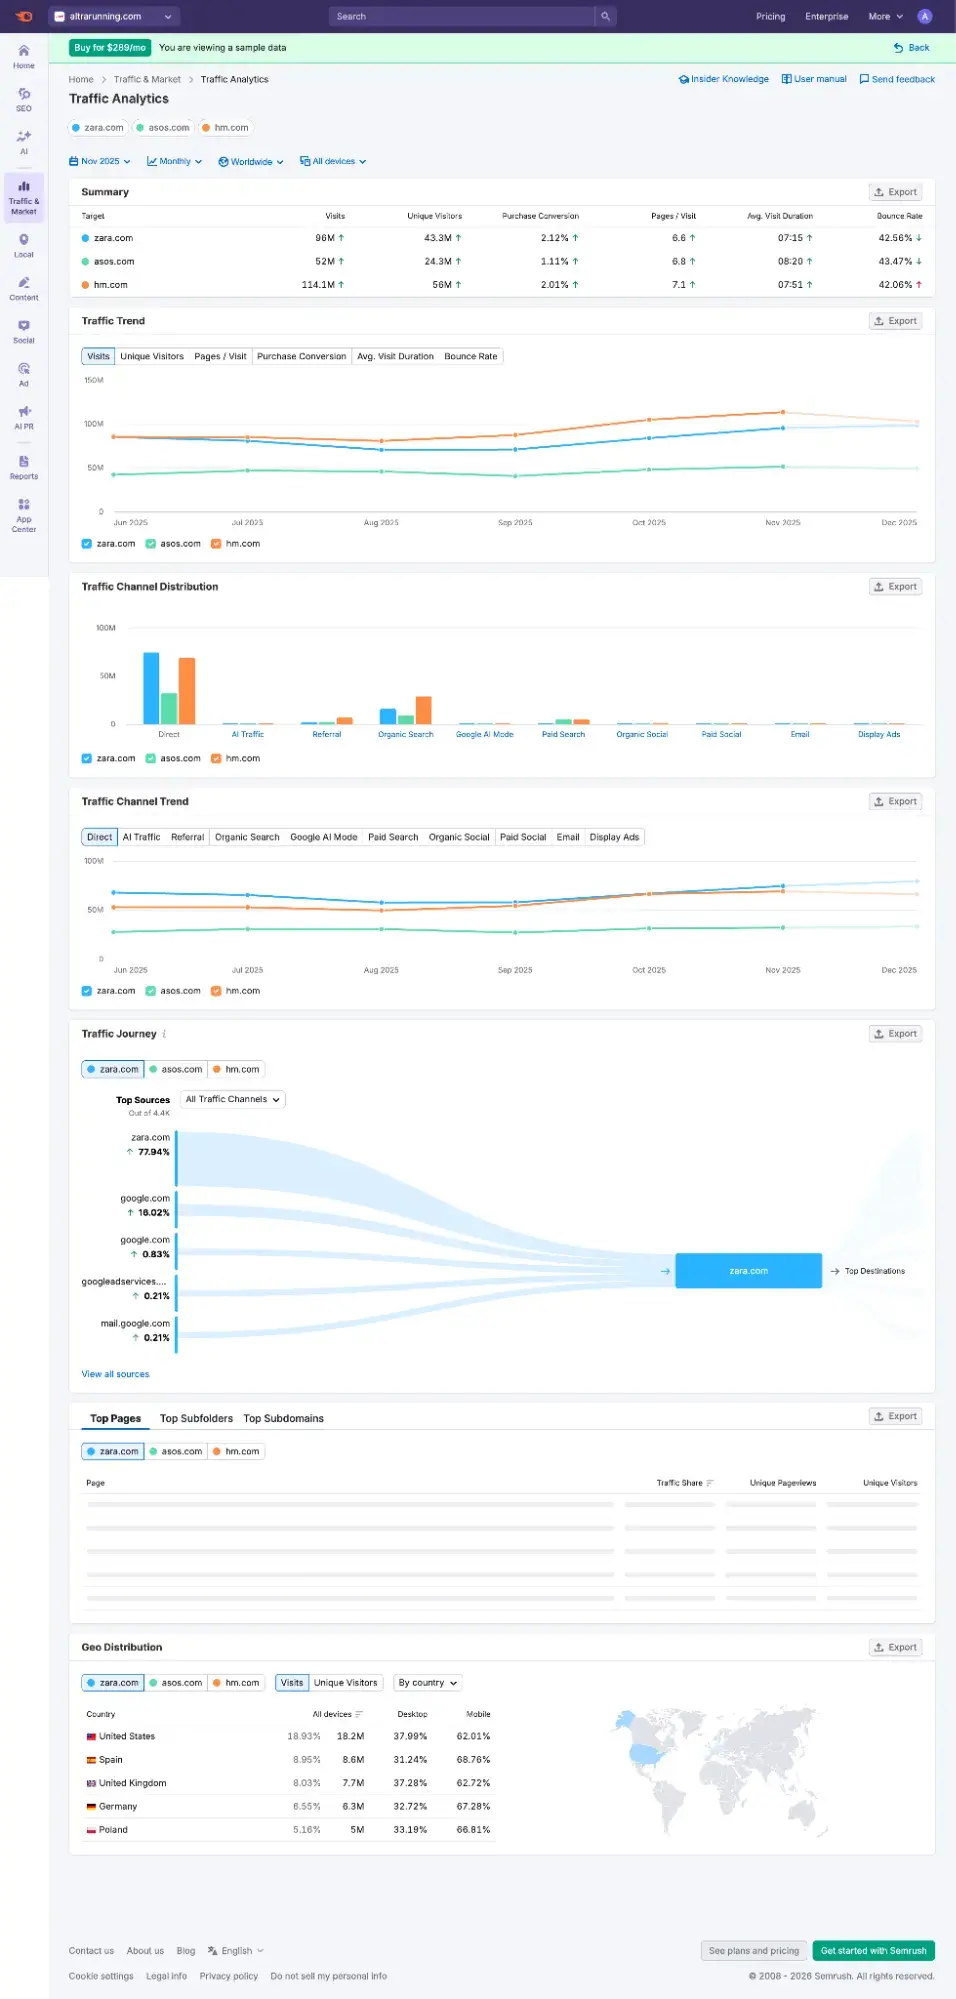Switch to the Top Subfolders tab
Image resolution: width=956 pixels, height=1999 pixels.
[196, 1418]
